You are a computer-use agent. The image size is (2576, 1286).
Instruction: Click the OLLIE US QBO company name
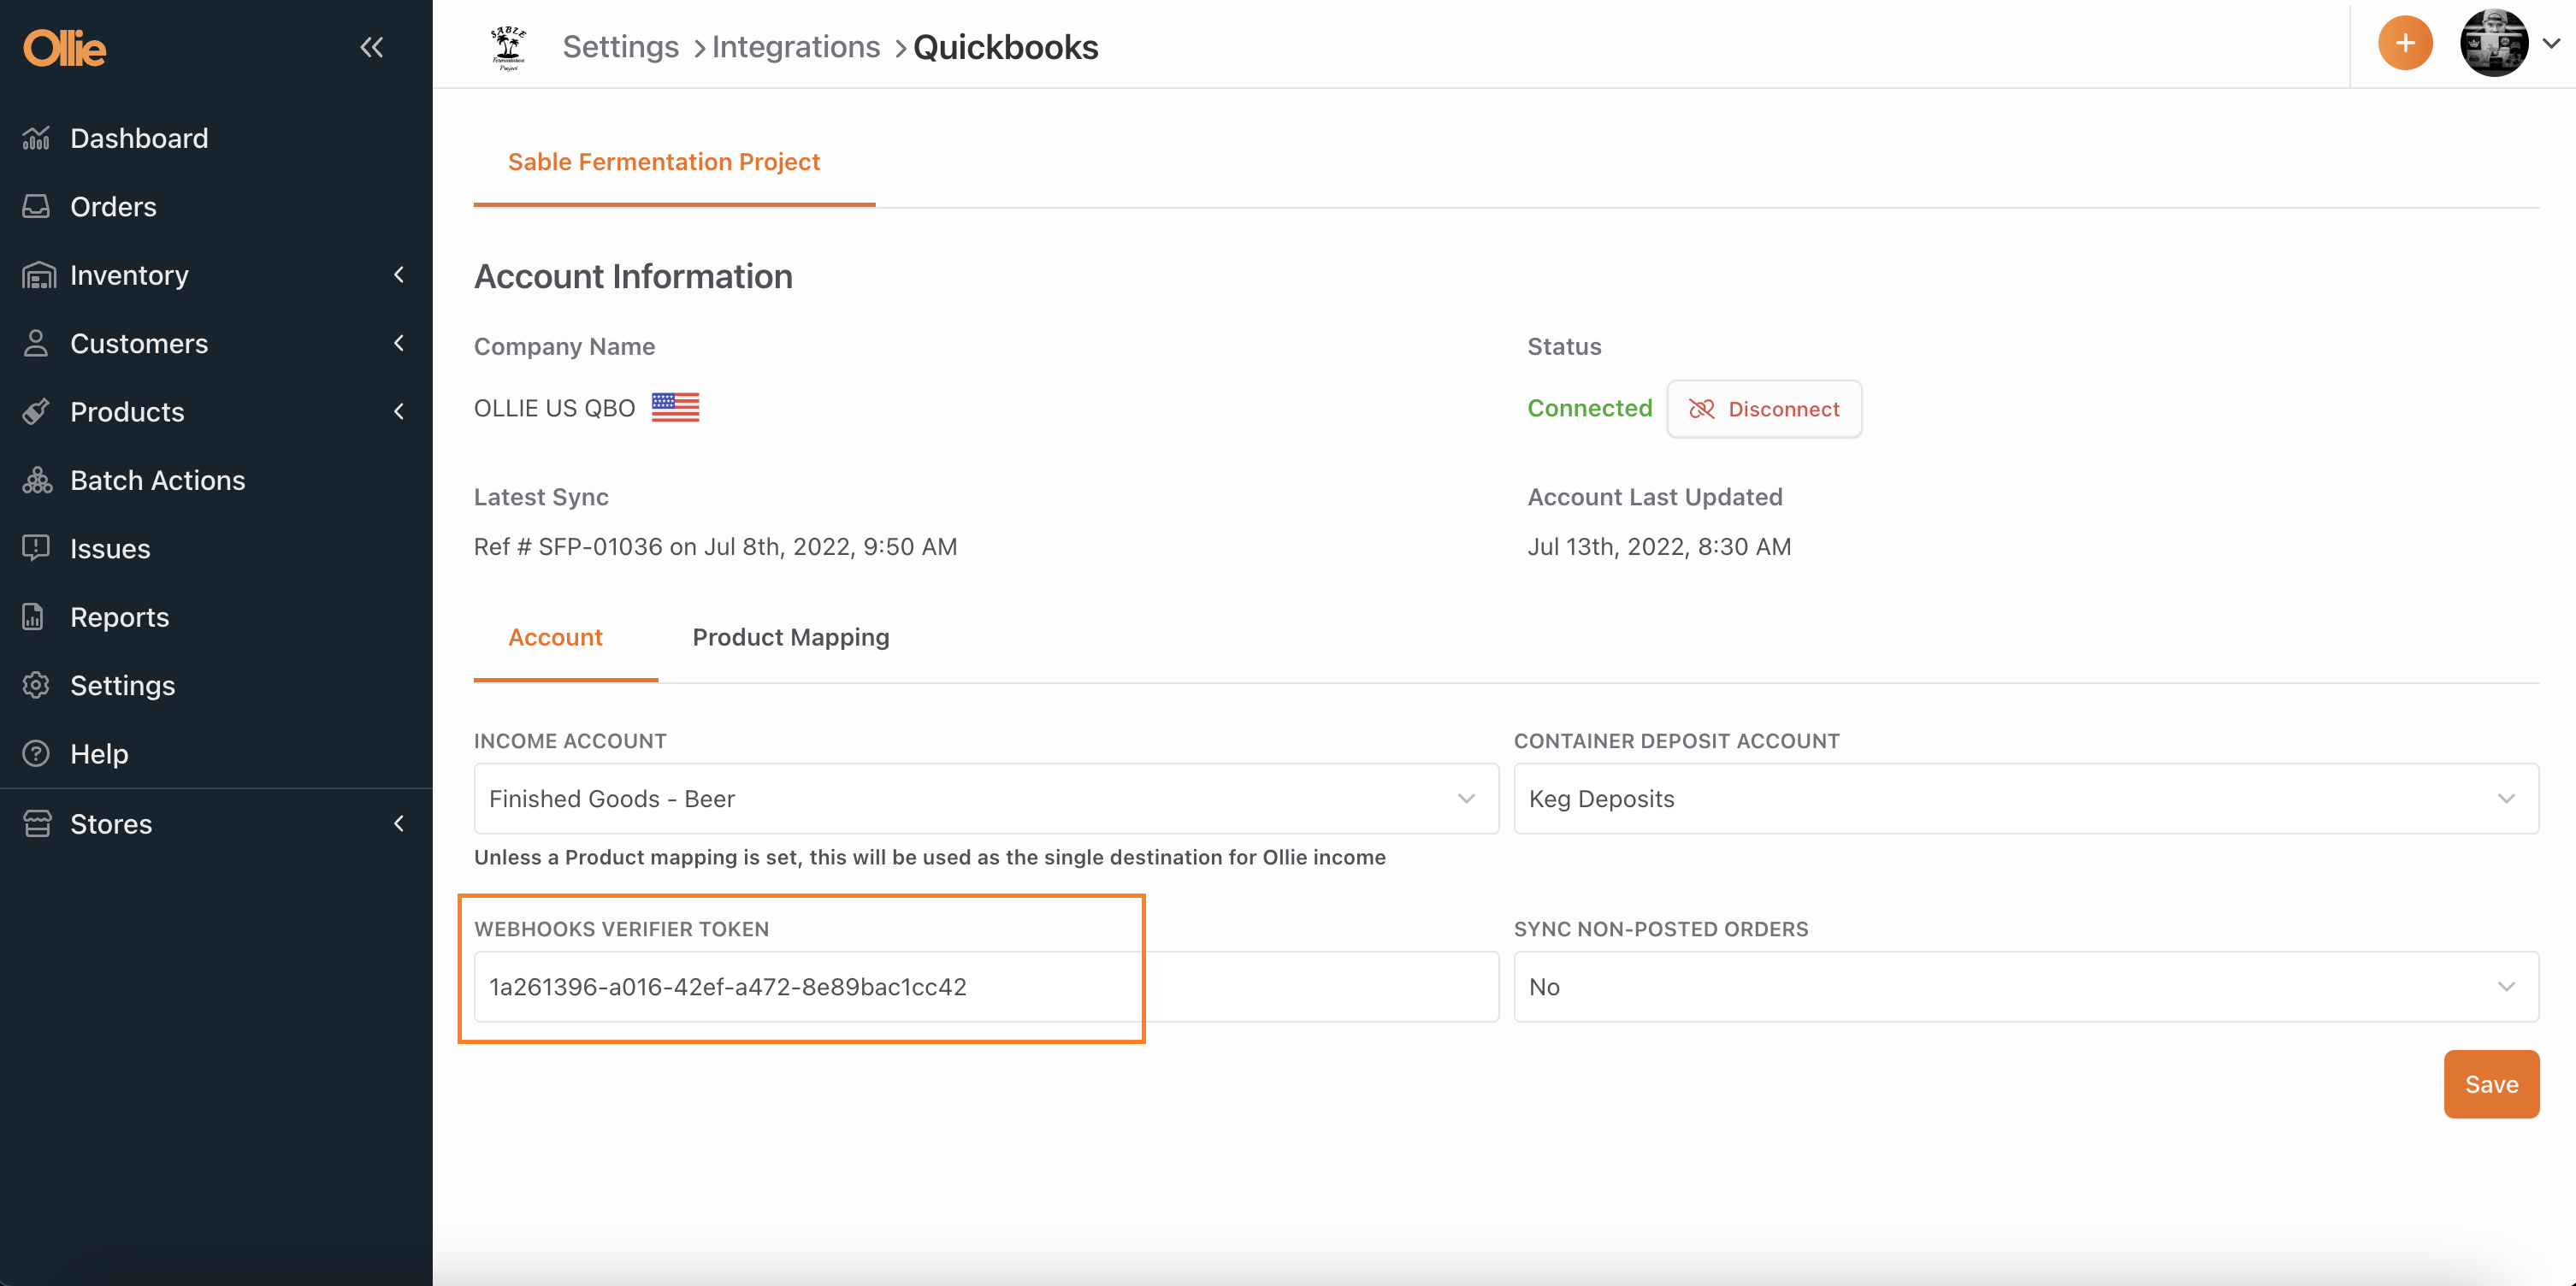554,408
